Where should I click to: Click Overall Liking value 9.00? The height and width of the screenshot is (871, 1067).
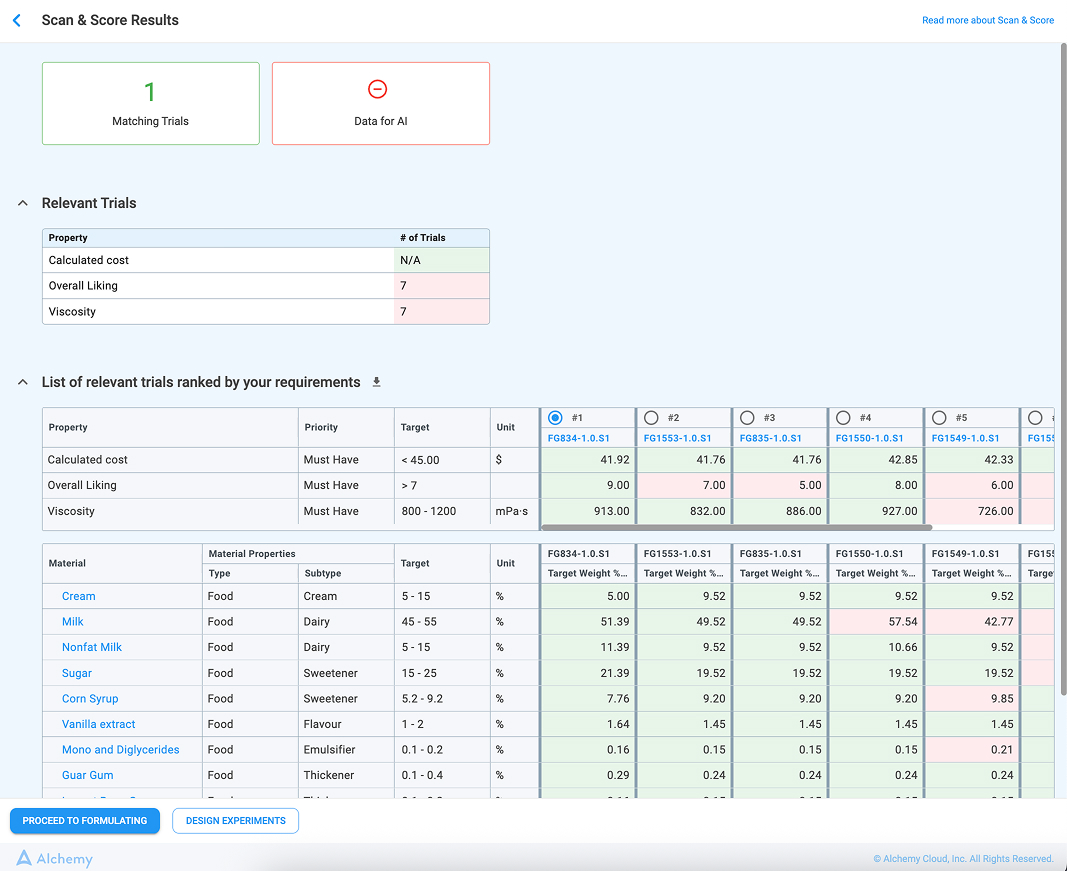588,485
